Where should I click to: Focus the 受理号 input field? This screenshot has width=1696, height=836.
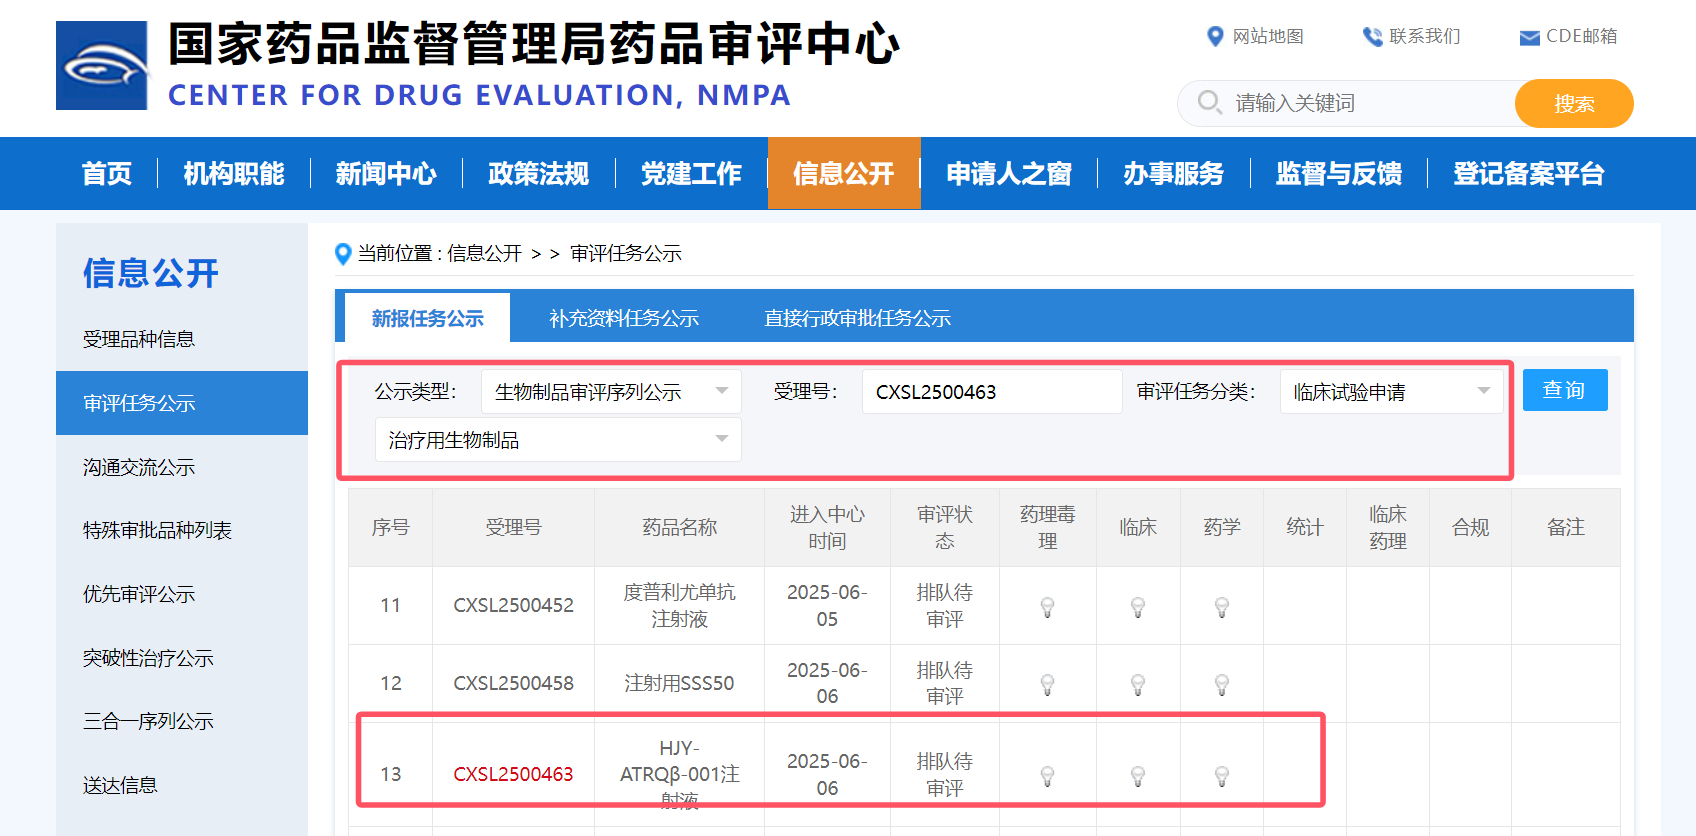coord(992,392)
